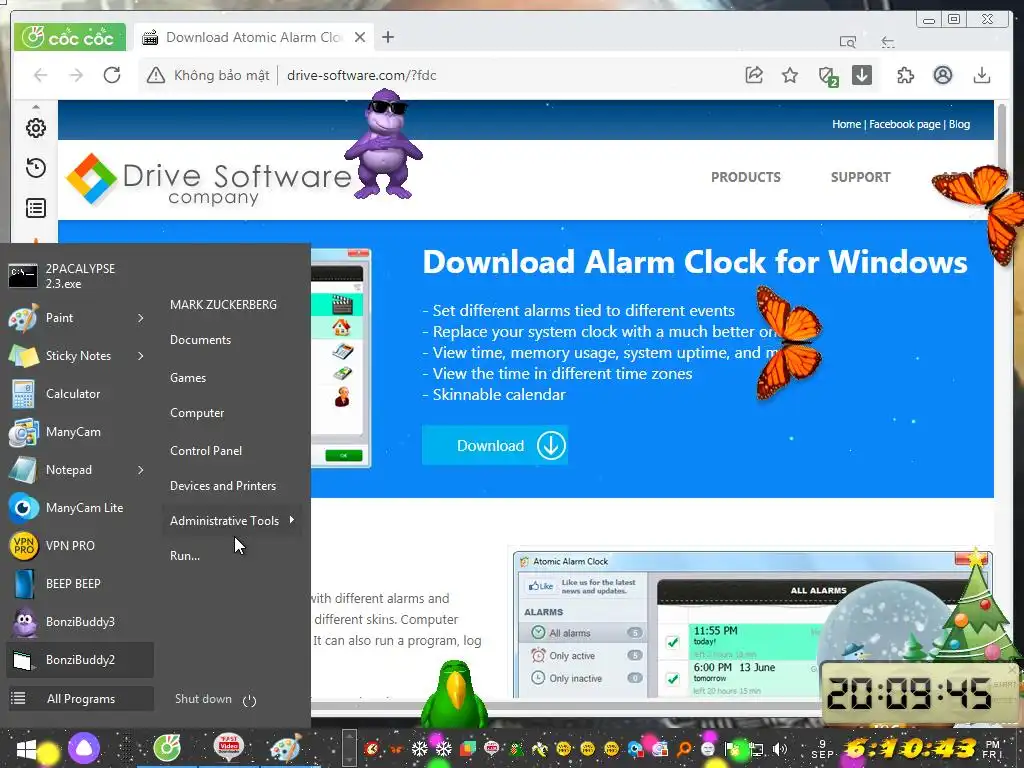Image resolution: width=1024 pixels, height=768 pixels.
Task: Click Shut down in the Start menu
Action: pyautogui.click(x=203, y=699)
